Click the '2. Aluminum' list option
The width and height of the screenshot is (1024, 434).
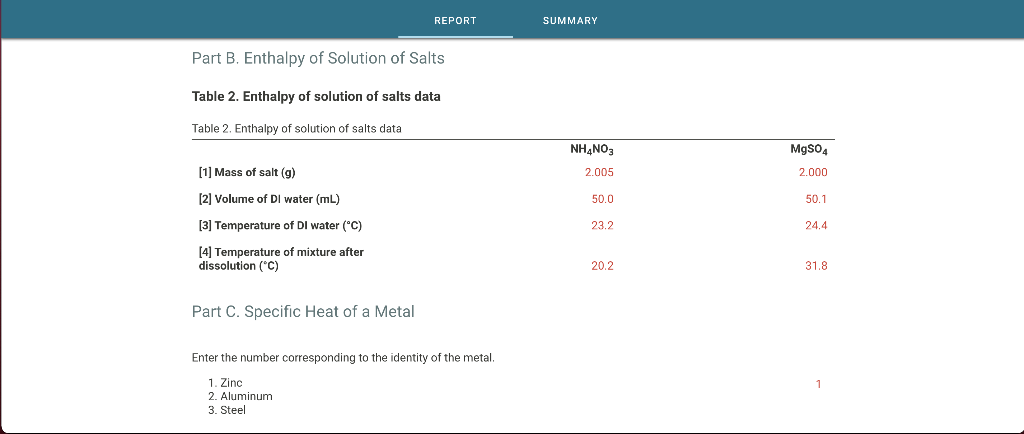[x=240, y=396]
